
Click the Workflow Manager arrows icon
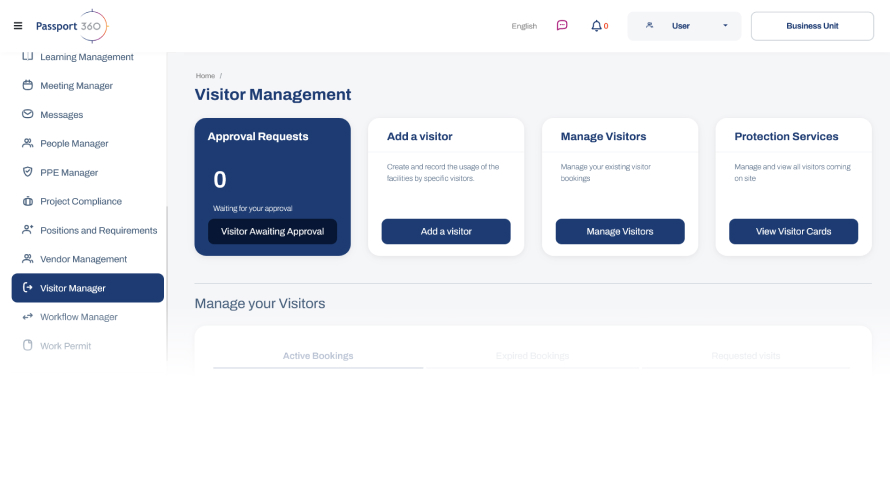coord(27,317)
